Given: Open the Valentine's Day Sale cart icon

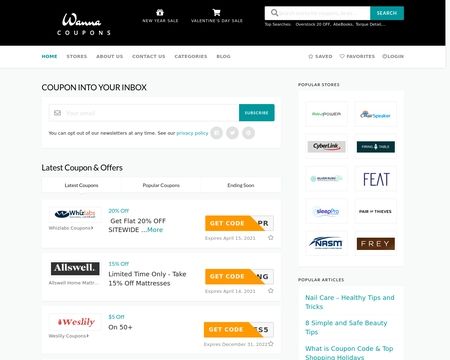Looking at the screenshot, I should (x=217, y=12).
